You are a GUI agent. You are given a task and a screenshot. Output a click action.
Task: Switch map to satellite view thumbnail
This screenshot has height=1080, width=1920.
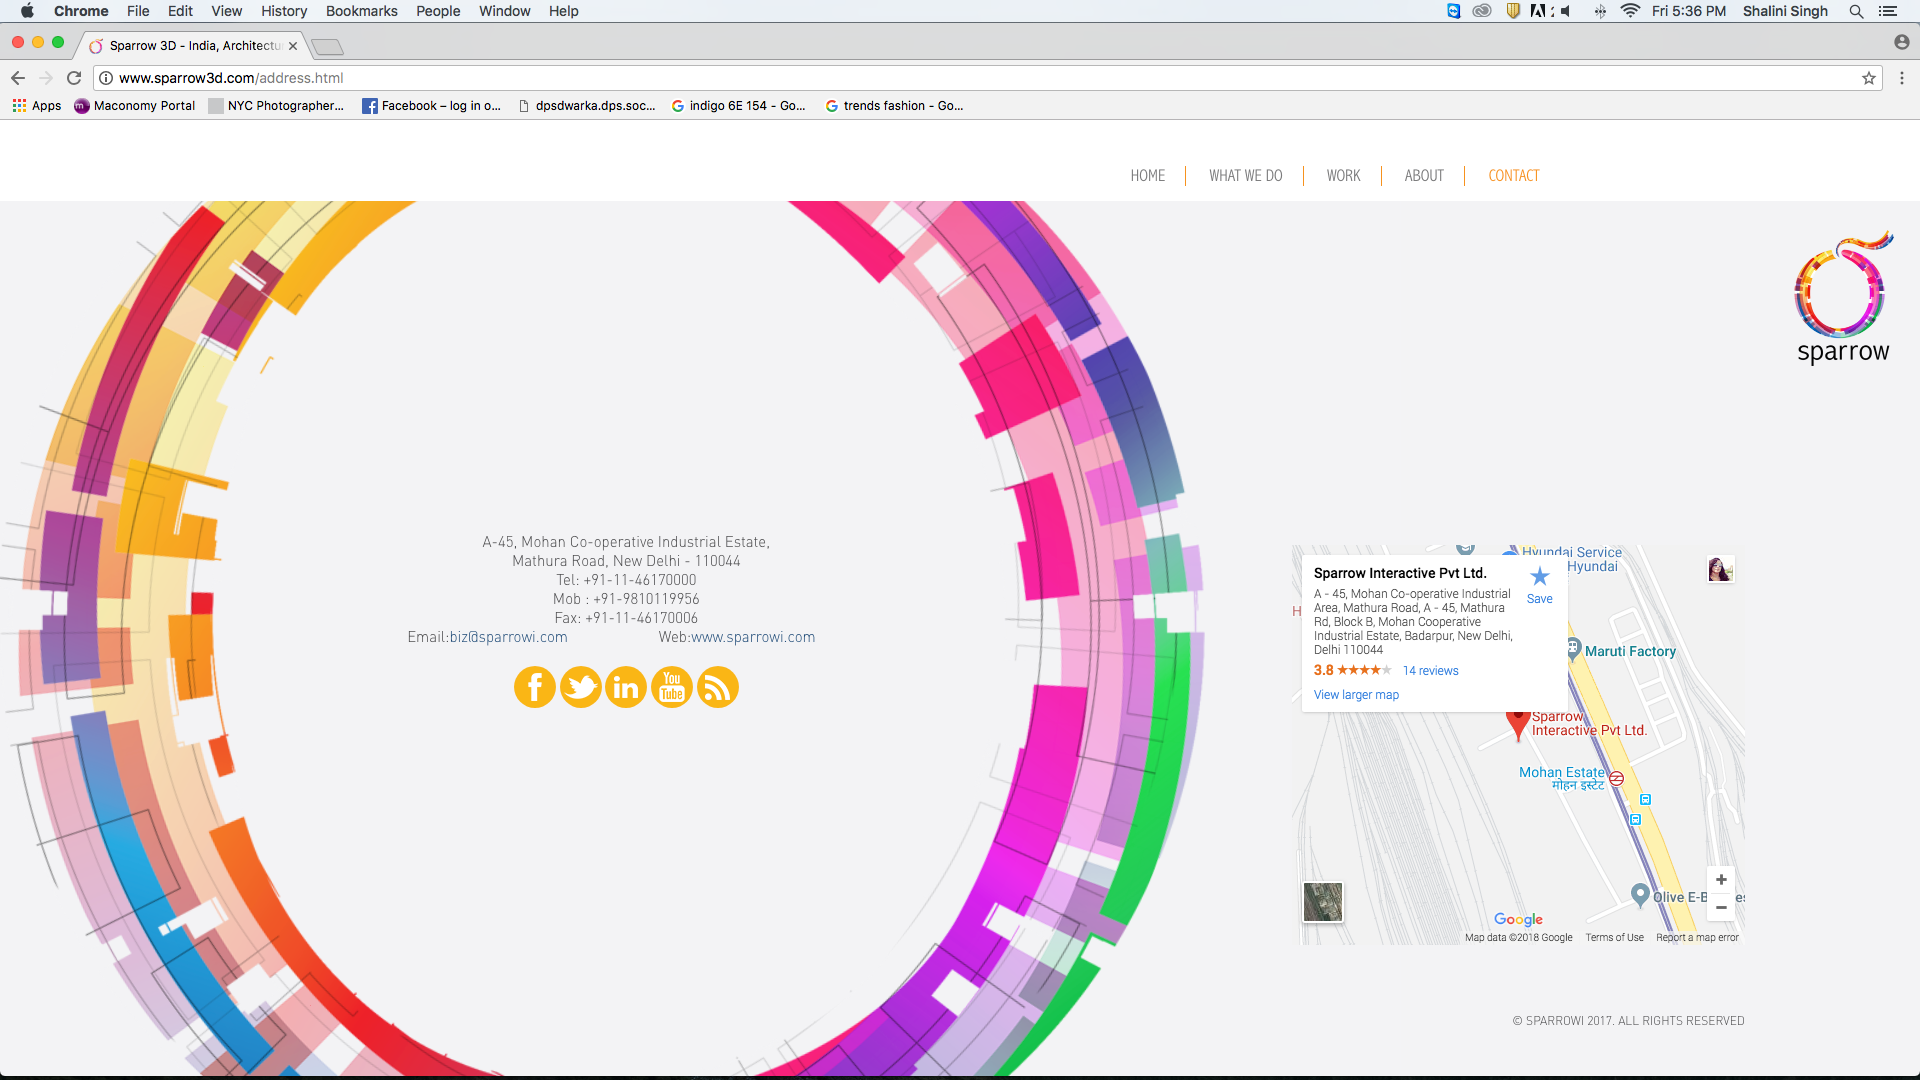click(x=1323, y=902)
